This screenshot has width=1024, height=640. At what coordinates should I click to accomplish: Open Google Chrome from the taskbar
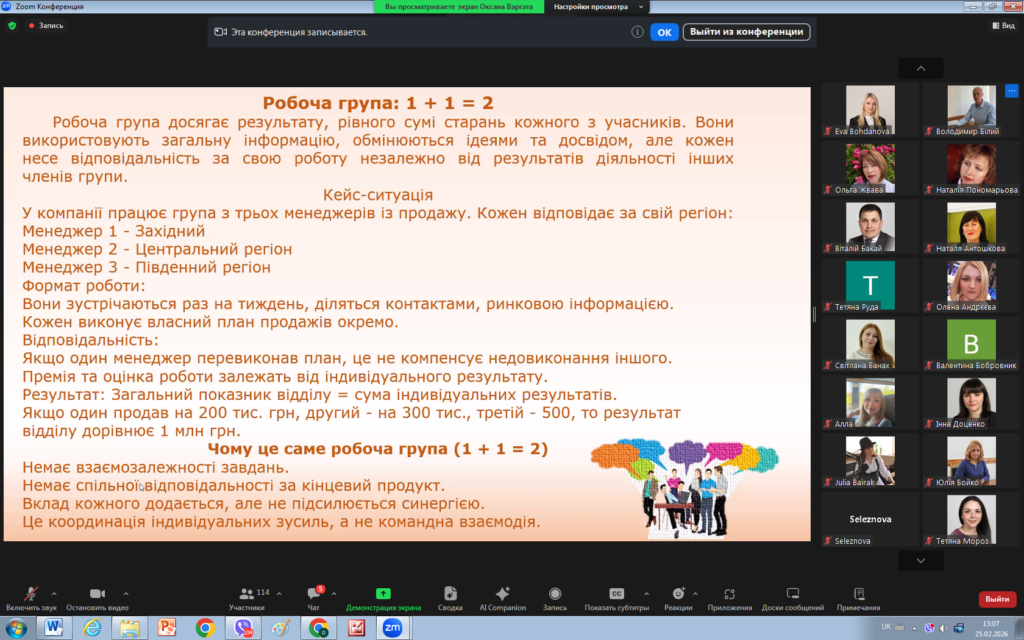point(205,627)
